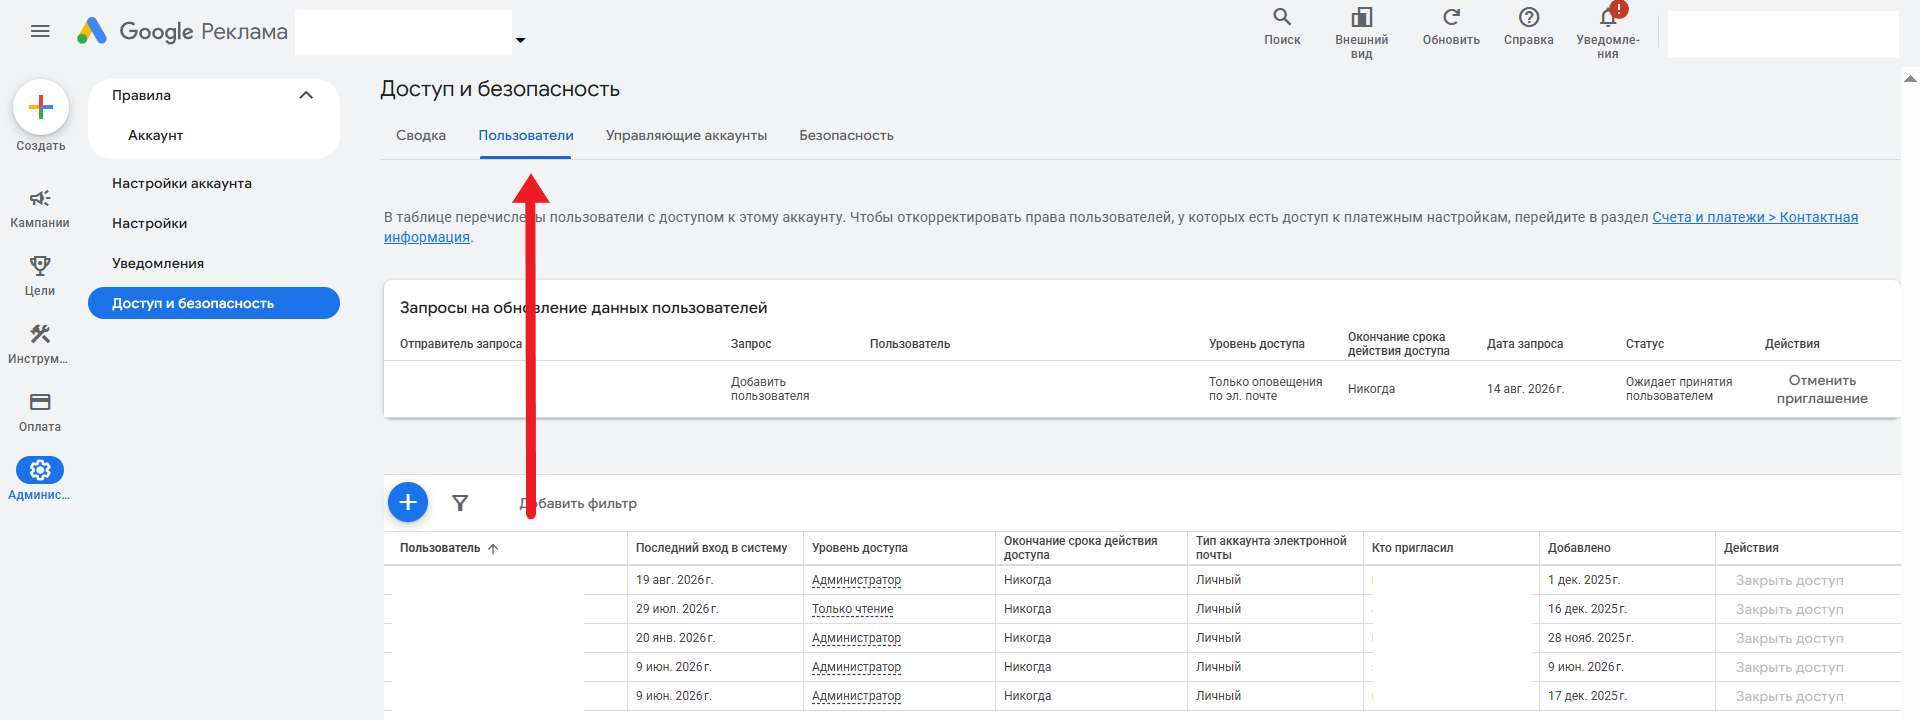Viewport: 1920px width, 720px height.
Task: Open the main hamburger menu
Action: tap(40, 31)
